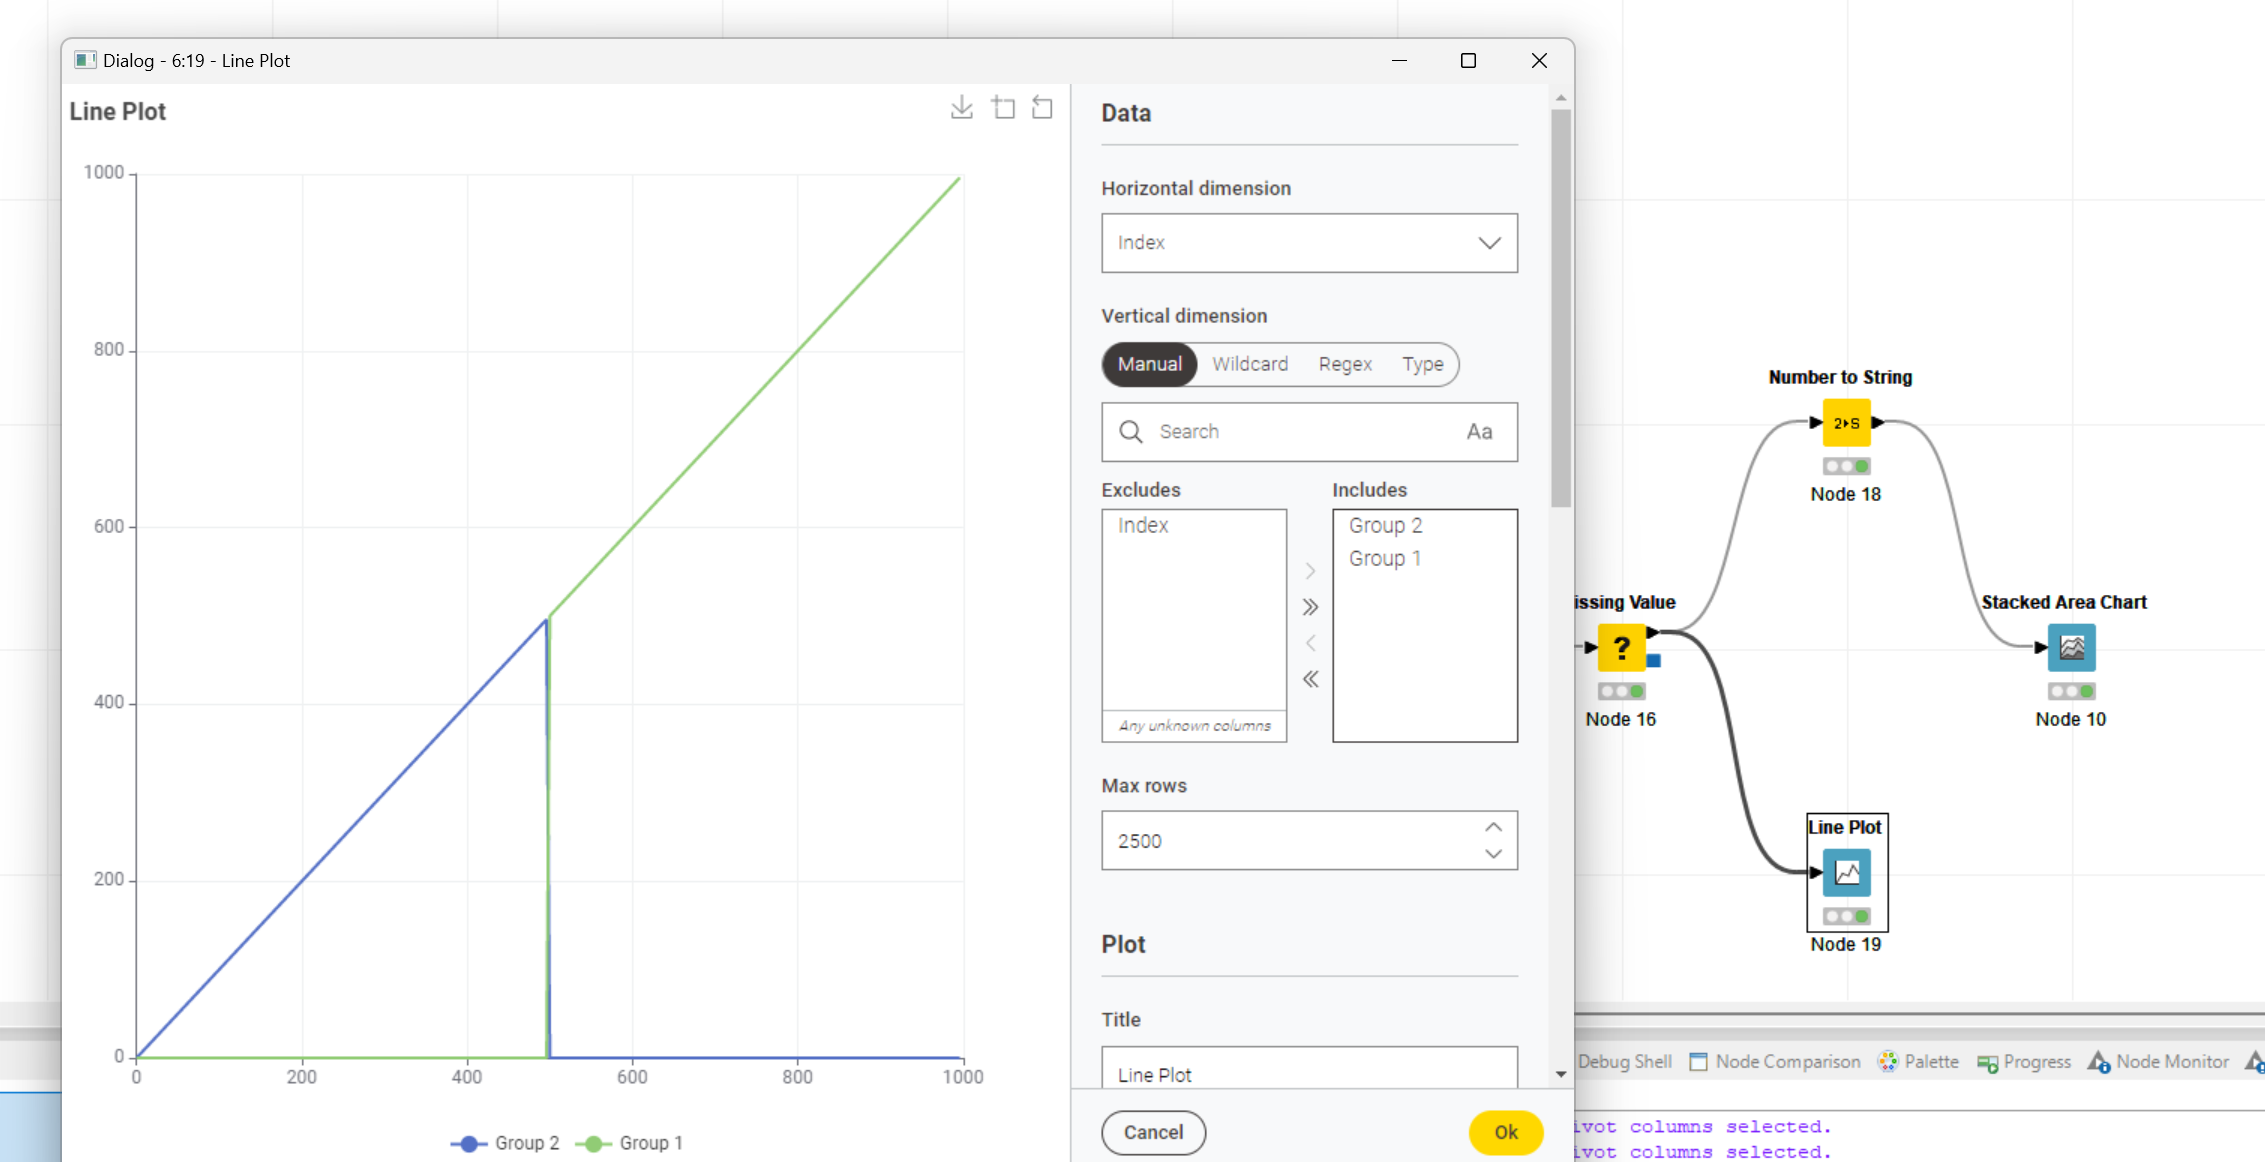Click the Node 10 status traffic light
This screenshot has height=1162, width=2265.
pyautogui.click(x=2071, y=691)
